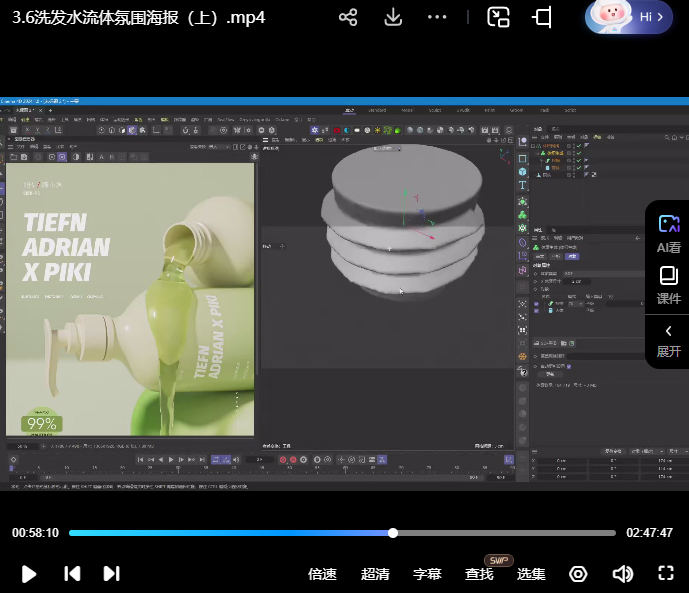Viewport: 689px width, 593px height.
Task: Expand the side panel with 展开
Action: coord(668,340)
